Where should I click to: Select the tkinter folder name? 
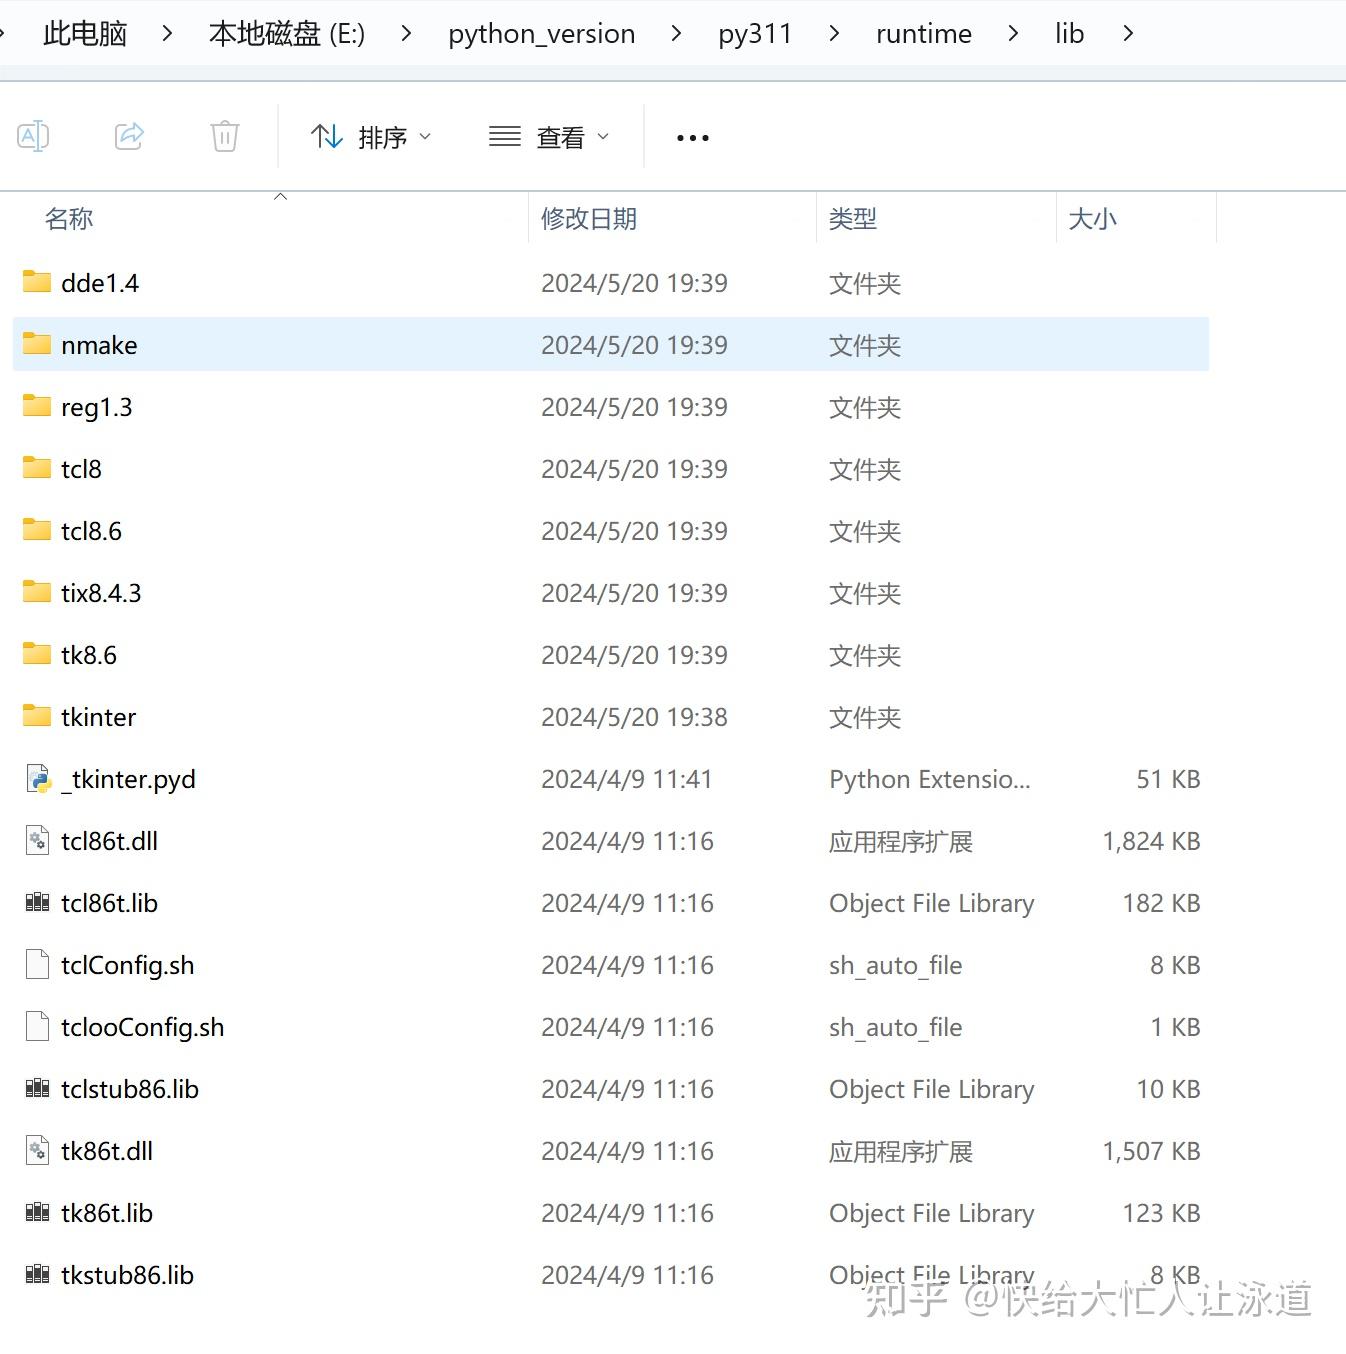coord(98,717)
